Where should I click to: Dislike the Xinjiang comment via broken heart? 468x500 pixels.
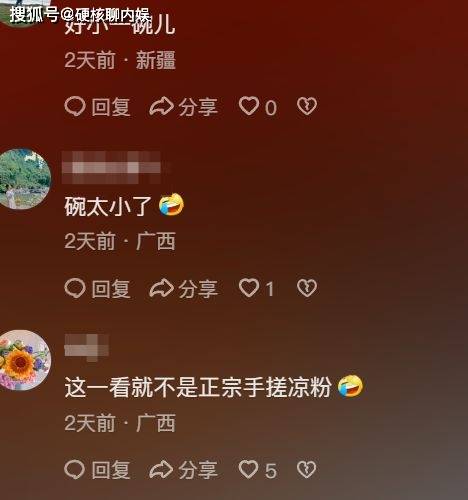click(x=307, y=106)
